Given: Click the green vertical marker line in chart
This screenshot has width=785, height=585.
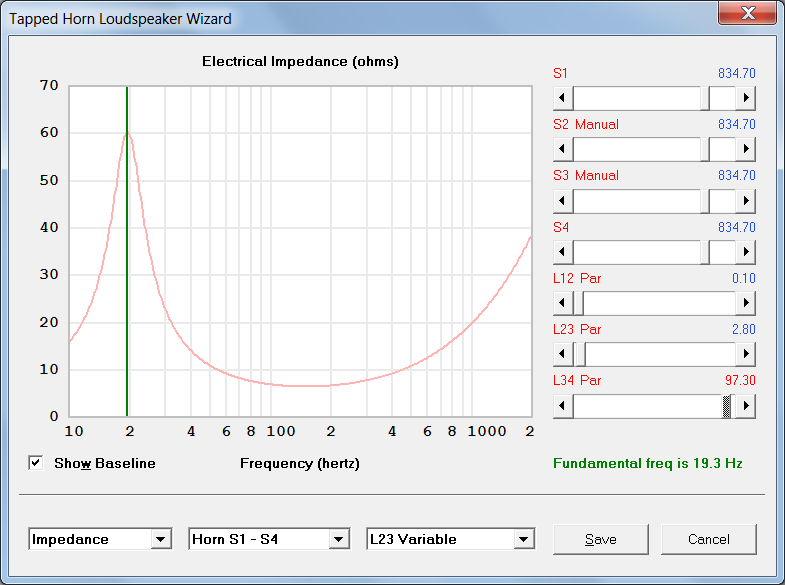Looking at the screenshot, I should click(x=127, y=251).
